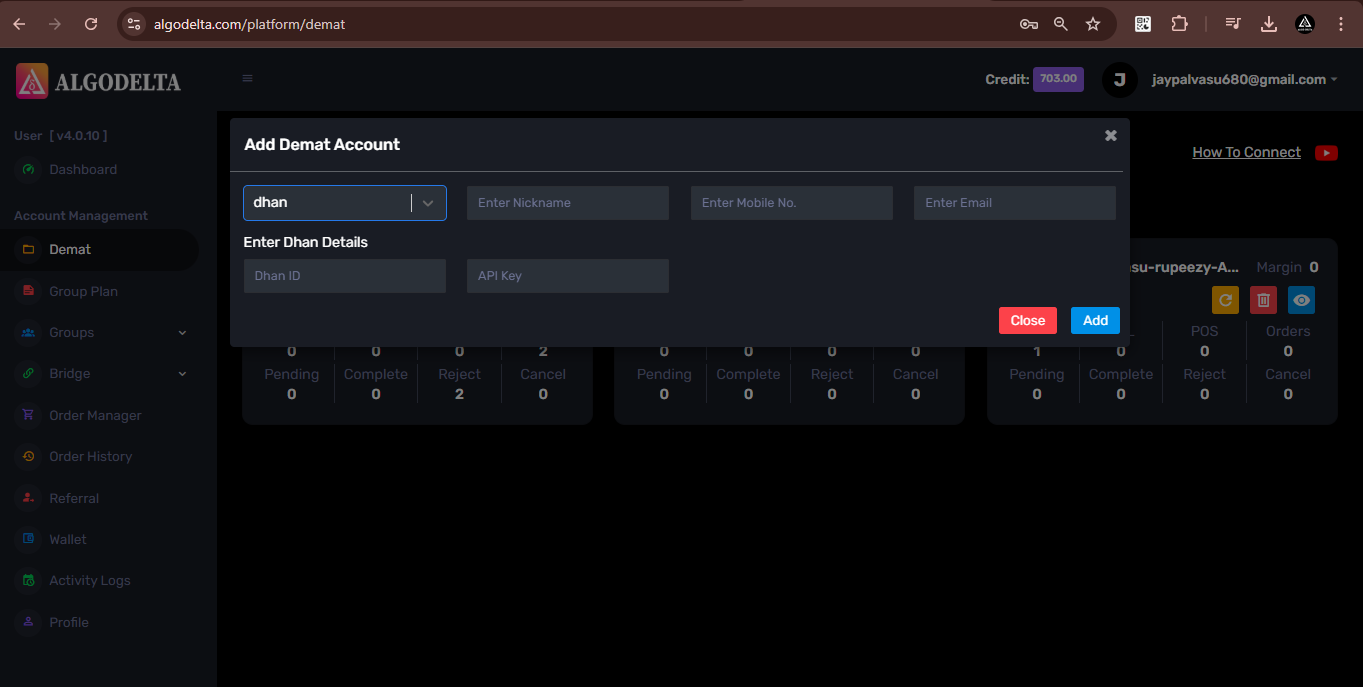
Task: Reload the browser page
Action: (91, 24)
